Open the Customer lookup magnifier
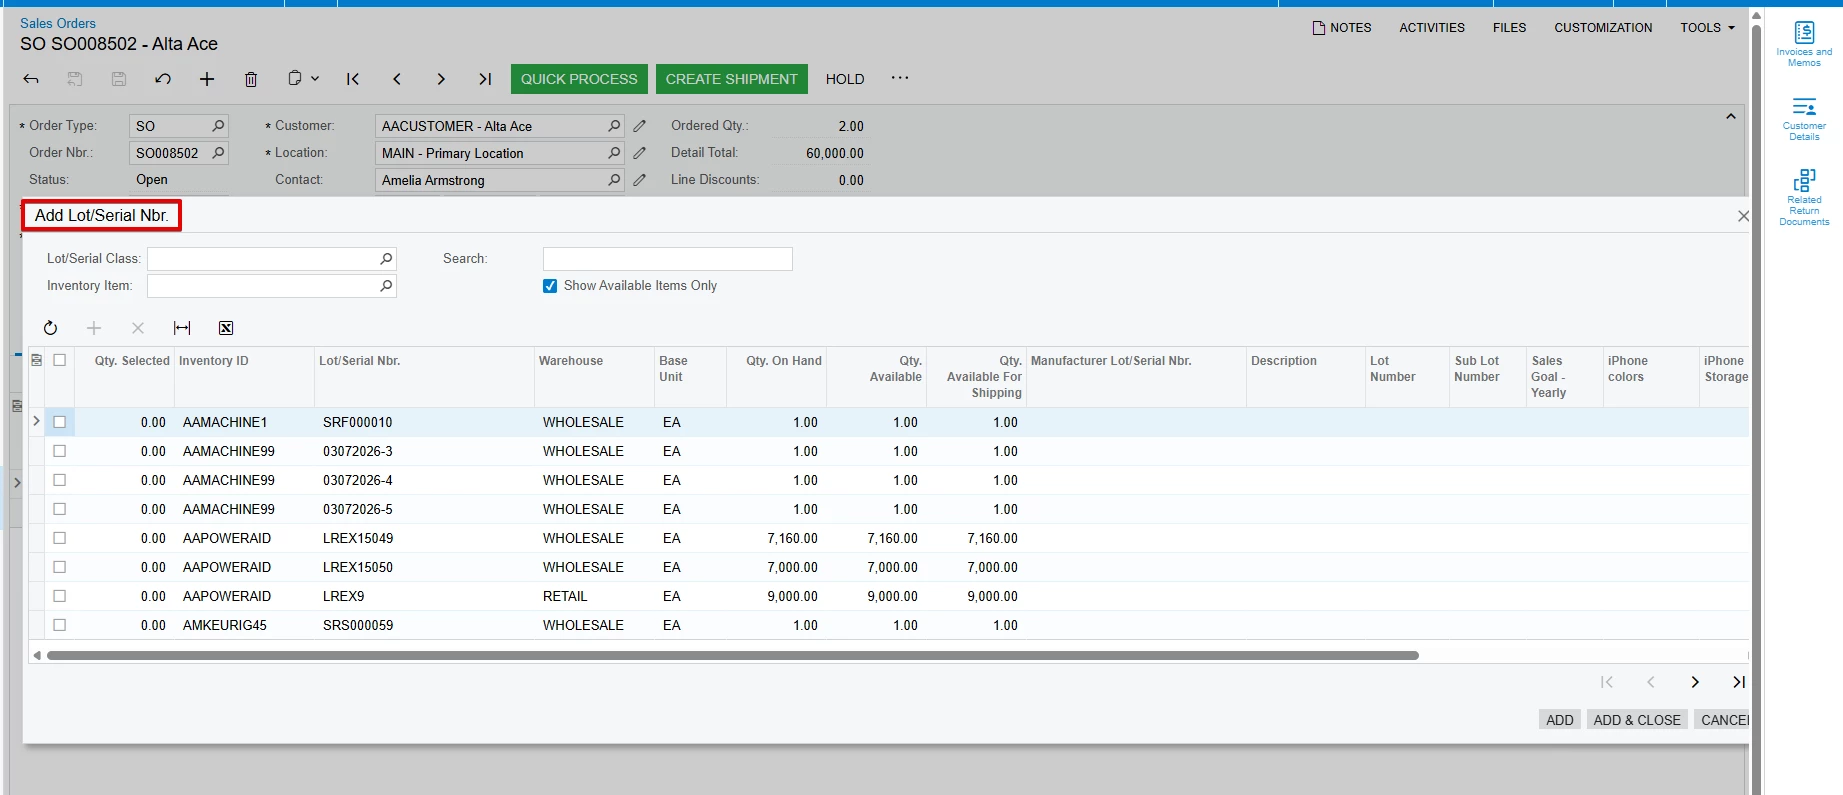Viewport: 1843px width, 795px height. 614,126
